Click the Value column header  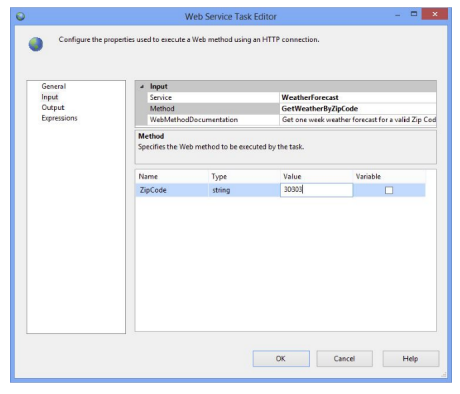point(316,177)
